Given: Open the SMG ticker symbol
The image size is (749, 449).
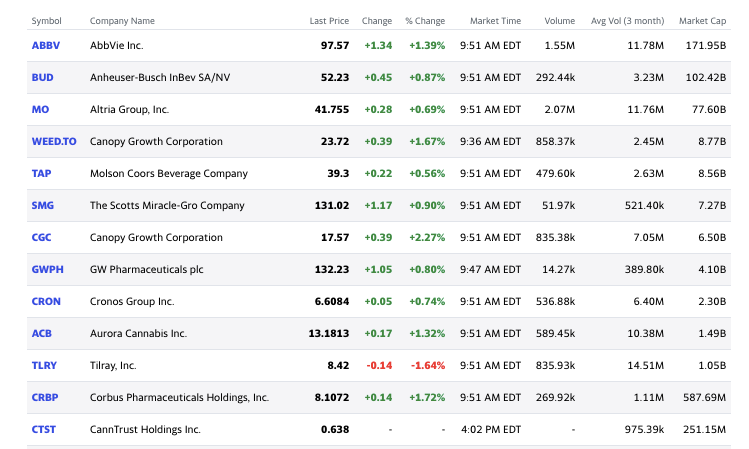Looking at the screenshot, I should (x=43, y=205).
